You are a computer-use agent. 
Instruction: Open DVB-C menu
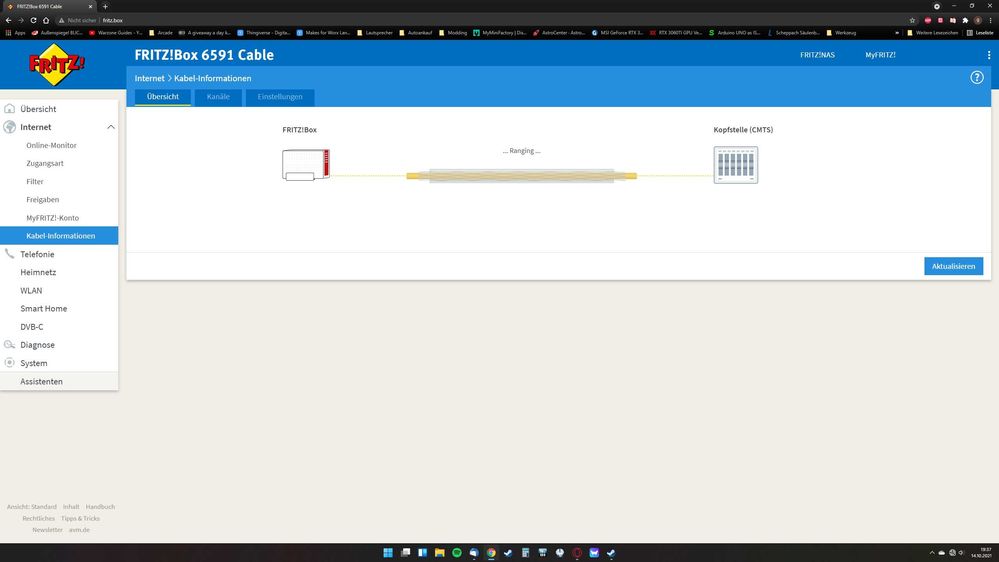pos(32,327)
